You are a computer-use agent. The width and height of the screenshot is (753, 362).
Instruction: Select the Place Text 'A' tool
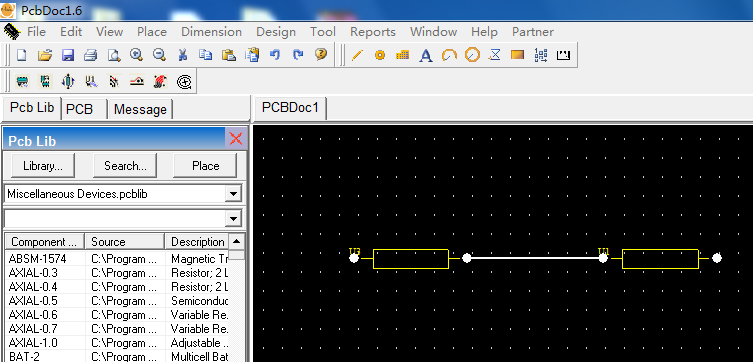425,56
